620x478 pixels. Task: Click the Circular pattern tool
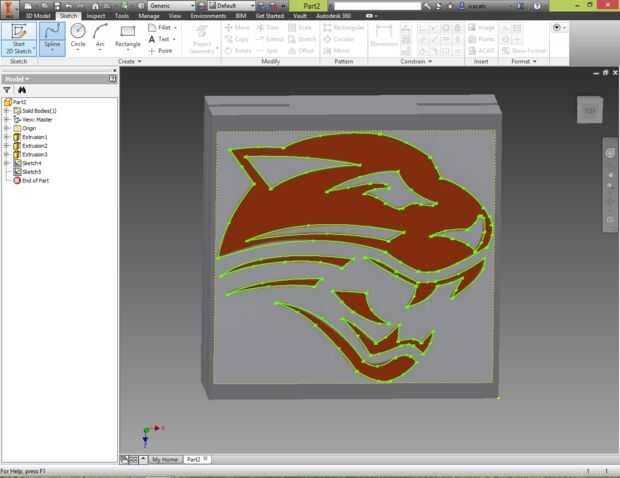point(339,39)
